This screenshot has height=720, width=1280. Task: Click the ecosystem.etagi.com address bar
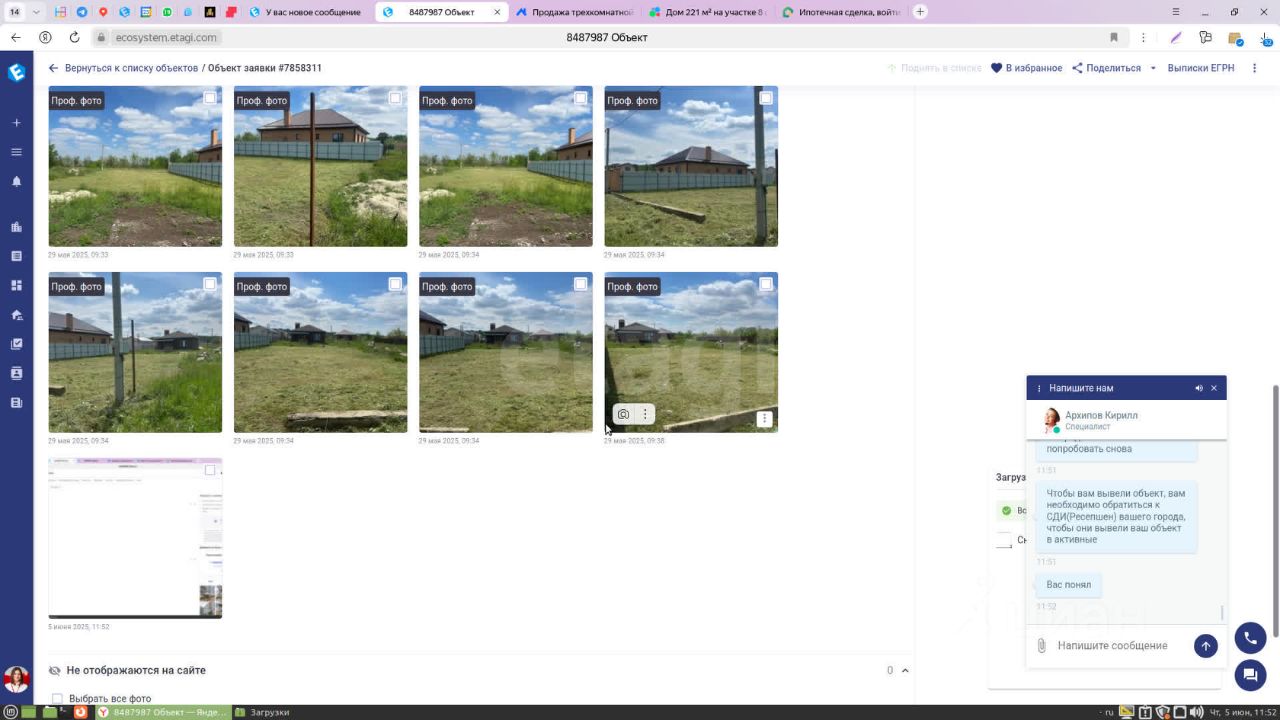click(165, 37)
